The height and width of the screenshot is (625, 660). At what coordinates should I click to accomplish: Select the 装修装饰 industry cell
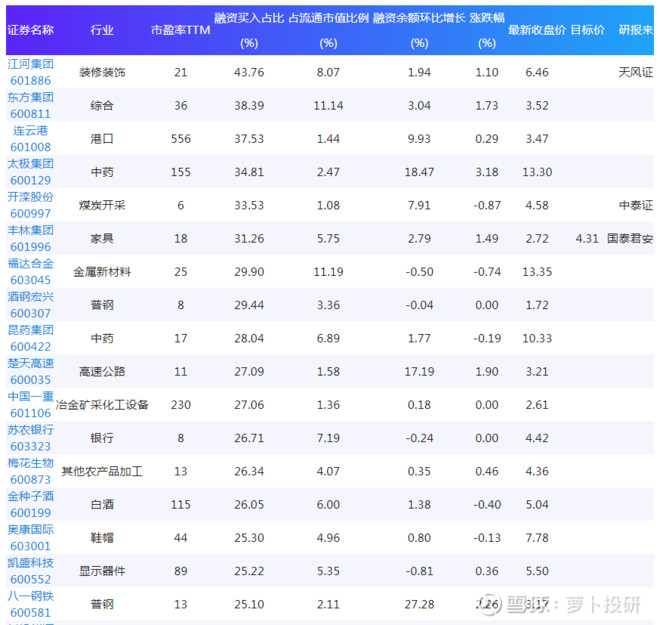pyautogui.click(x=102, y=72)
